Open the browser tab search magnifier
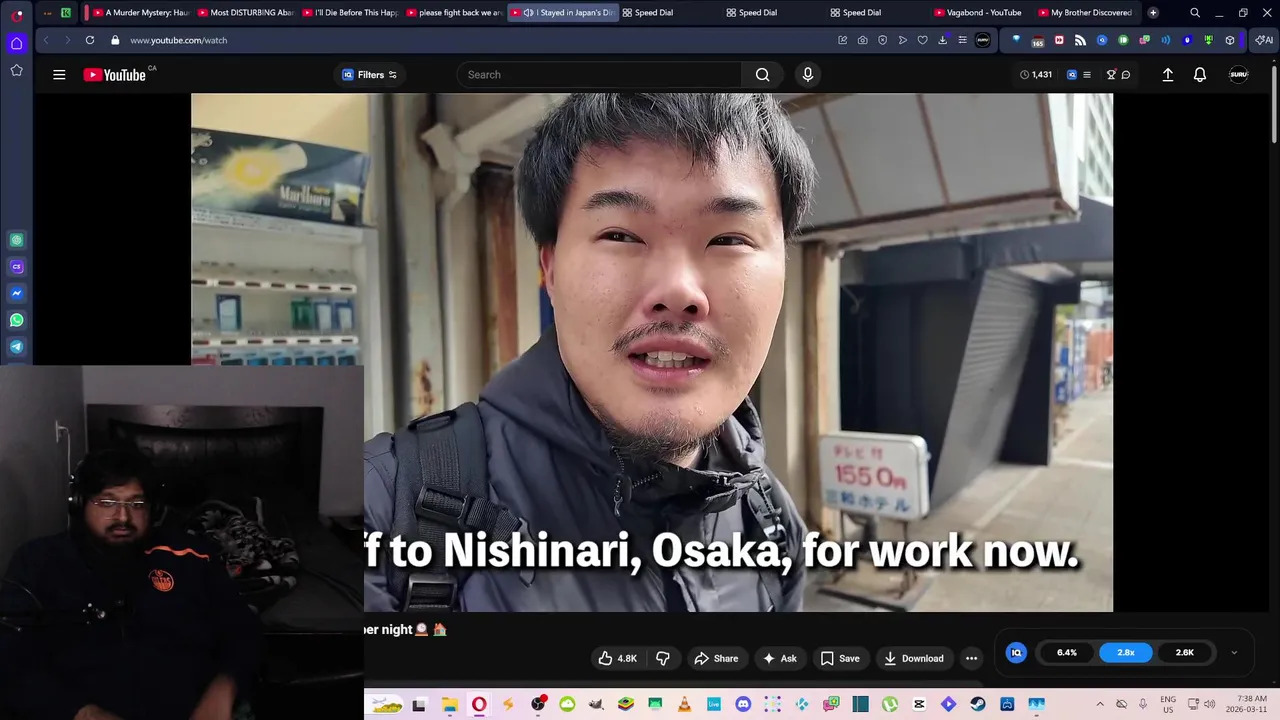The width and height of the screenshot is (1280, 720). pyautogui.click(x=1195, y=13)
